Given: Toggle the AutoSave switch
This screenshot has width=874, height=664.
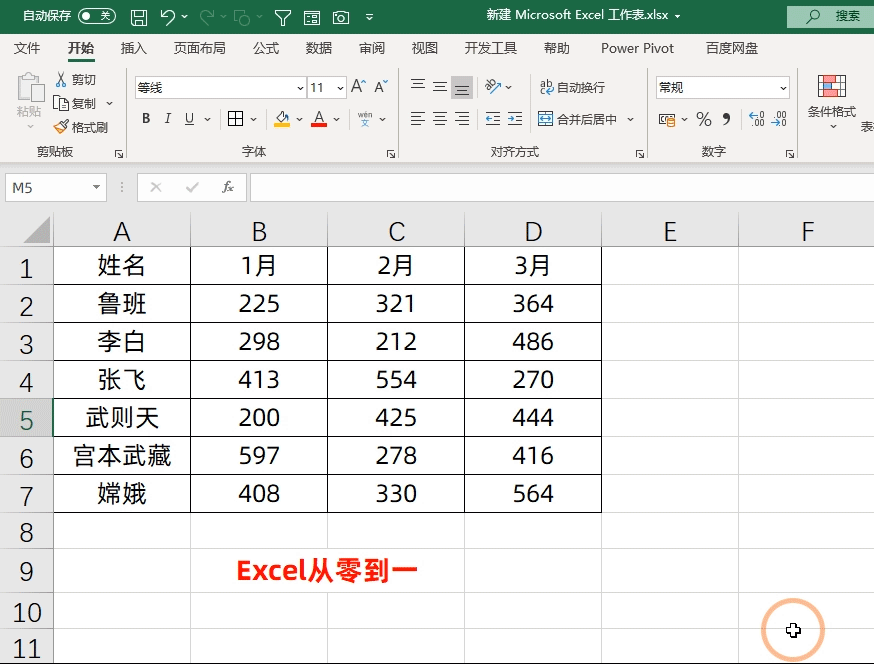Looking at the screenshot, I should (x=96, y=16).
